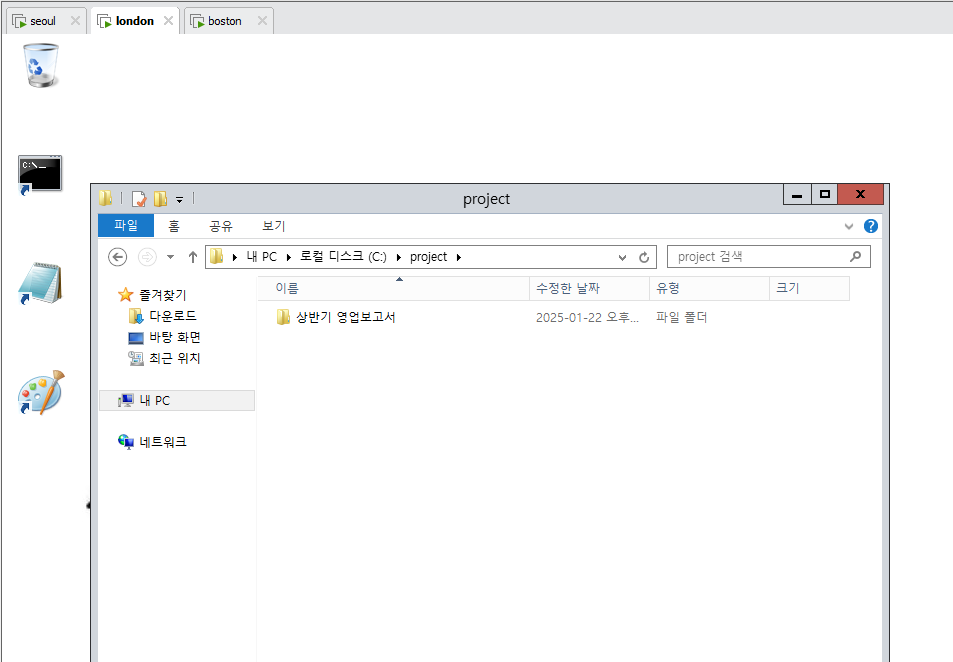953x662 pixels.
Task: Select 내 PC in the navigation pane
Action: click(176, 401)
